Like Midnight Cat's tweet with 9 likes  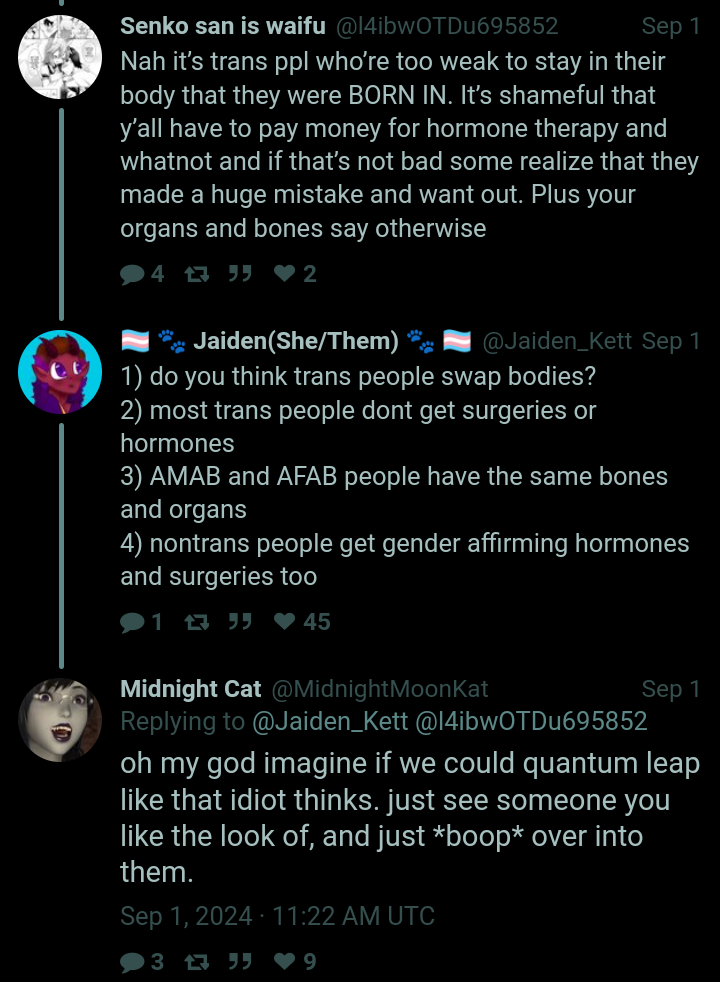coord(285,962)
